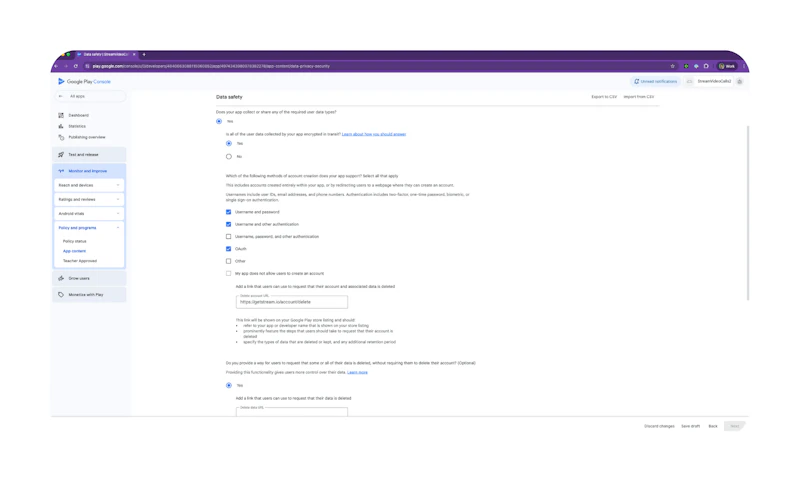The width and height of the screenshot is (800, 500).
Task: Click the Save draft button
Action: [690, 427]
